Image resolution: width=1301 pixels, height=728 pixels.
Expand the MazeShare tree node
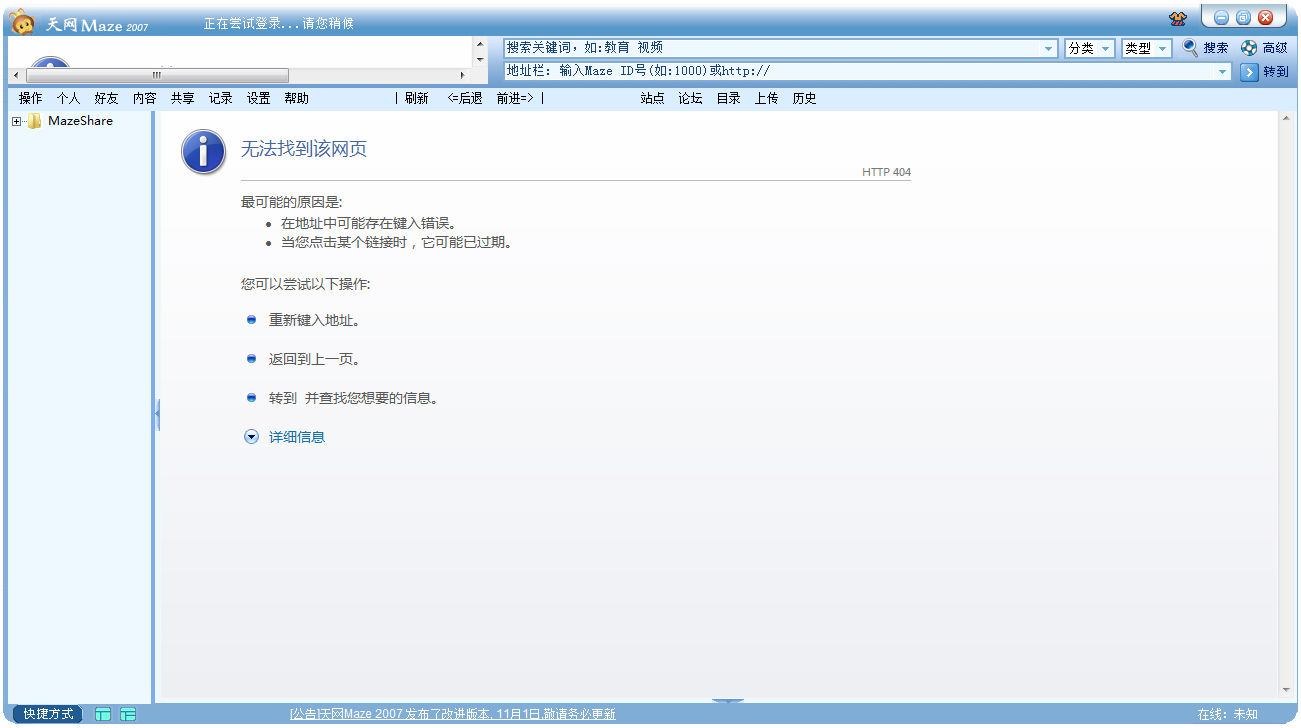pyautogui.click(x=16, y=122)
